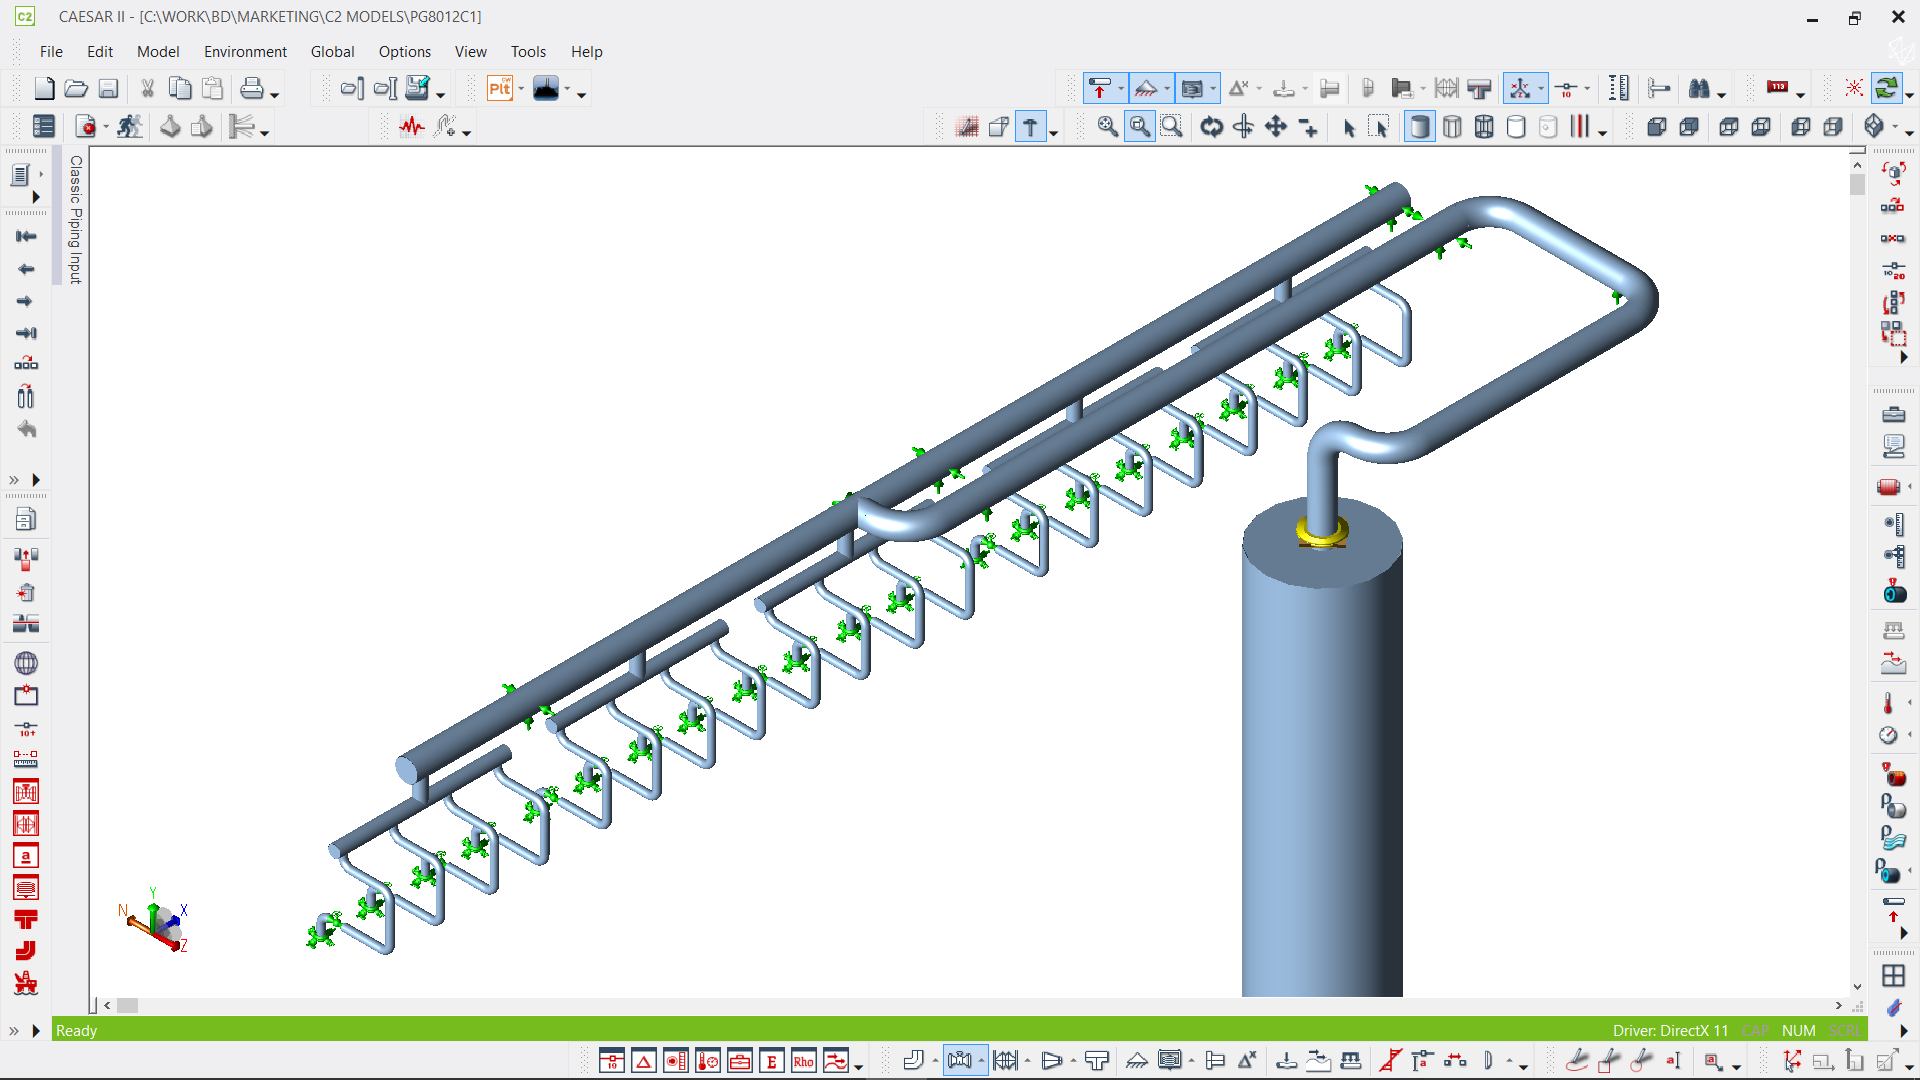Toggle the XYZ axis compass display
This screenshot has width=1920, height=1080.
1519,89
